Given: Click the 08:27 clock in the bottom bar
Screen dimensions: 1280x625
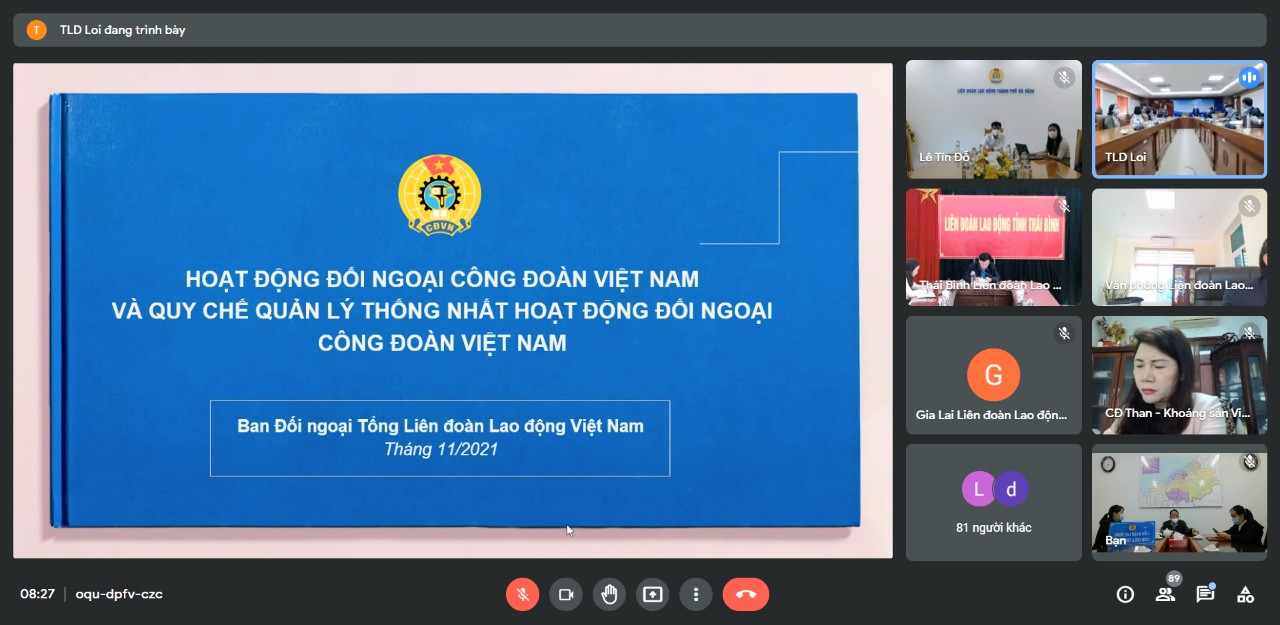Looking at the screenshot, I should (x=38, y=594).
